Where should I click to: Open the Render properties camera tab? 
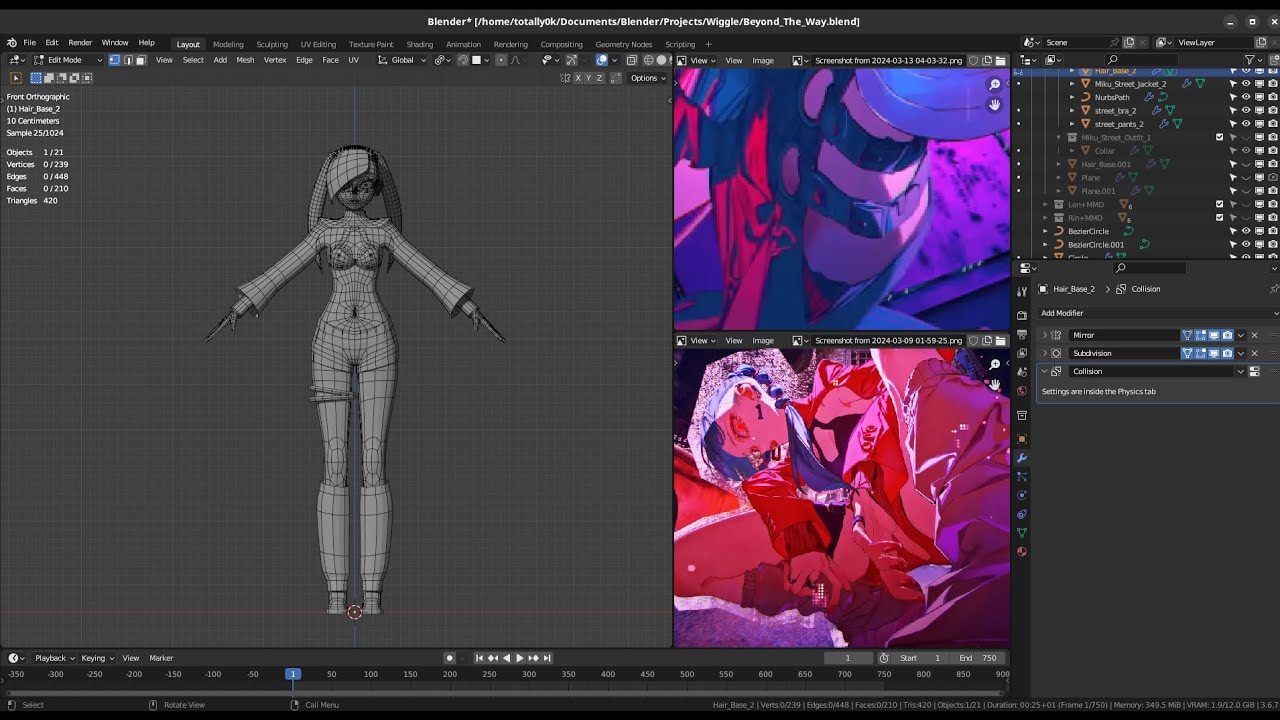click(x=1022, y=315)
